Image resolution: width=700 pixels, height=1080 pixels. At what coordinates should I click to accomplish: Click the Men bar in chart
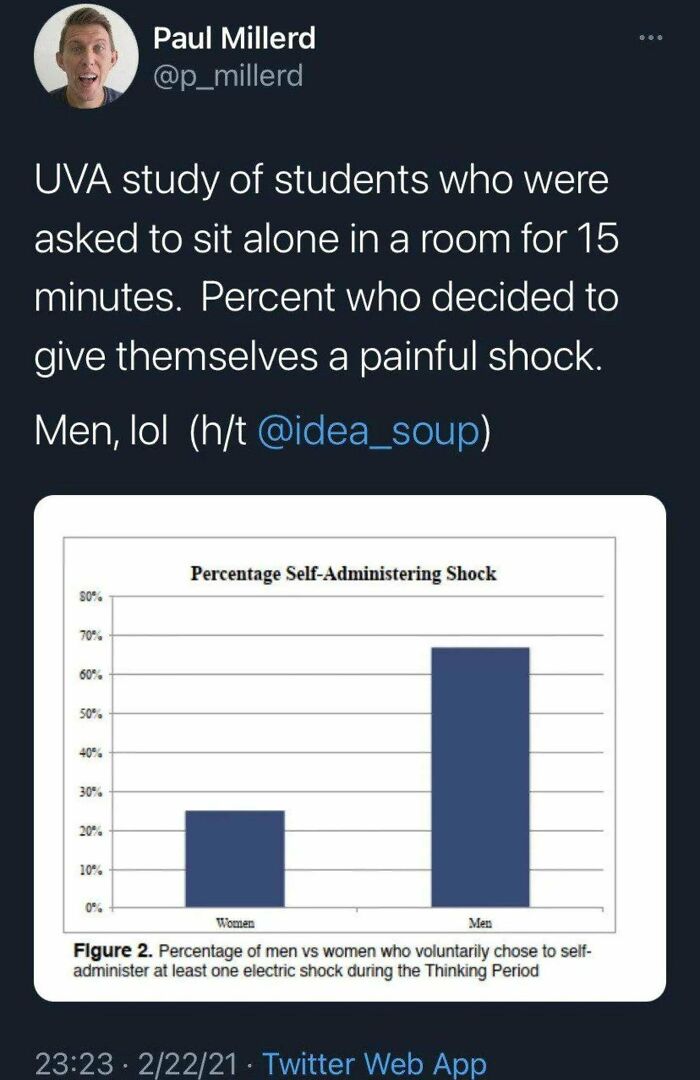click(x=480, y=778)
